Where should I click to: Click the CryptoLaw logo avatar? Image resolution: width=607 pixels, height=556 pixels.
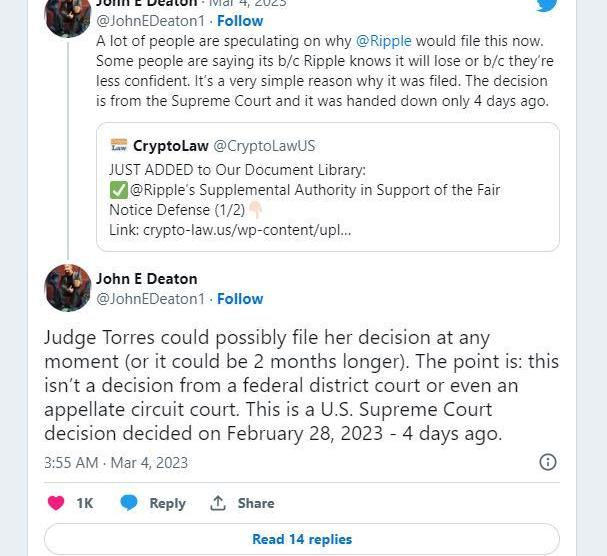coord(119,146)
